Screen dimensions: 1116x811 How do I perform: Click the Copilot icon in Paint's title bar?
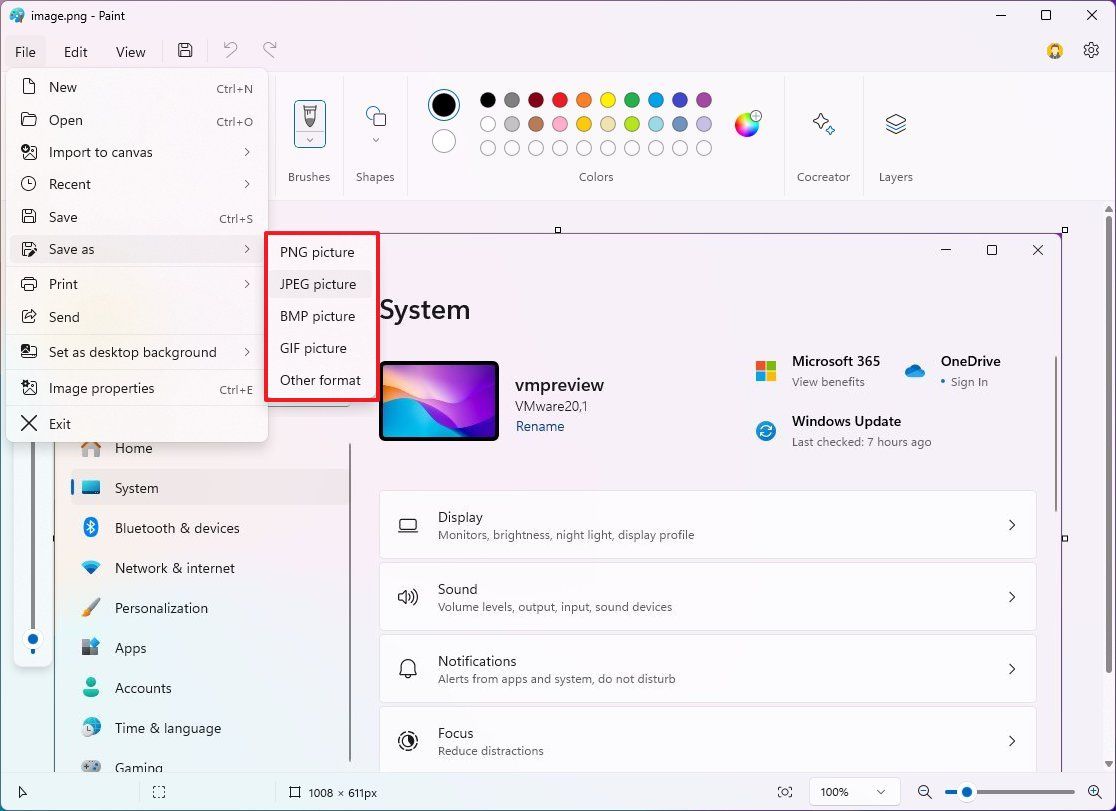click(1054, 49)
